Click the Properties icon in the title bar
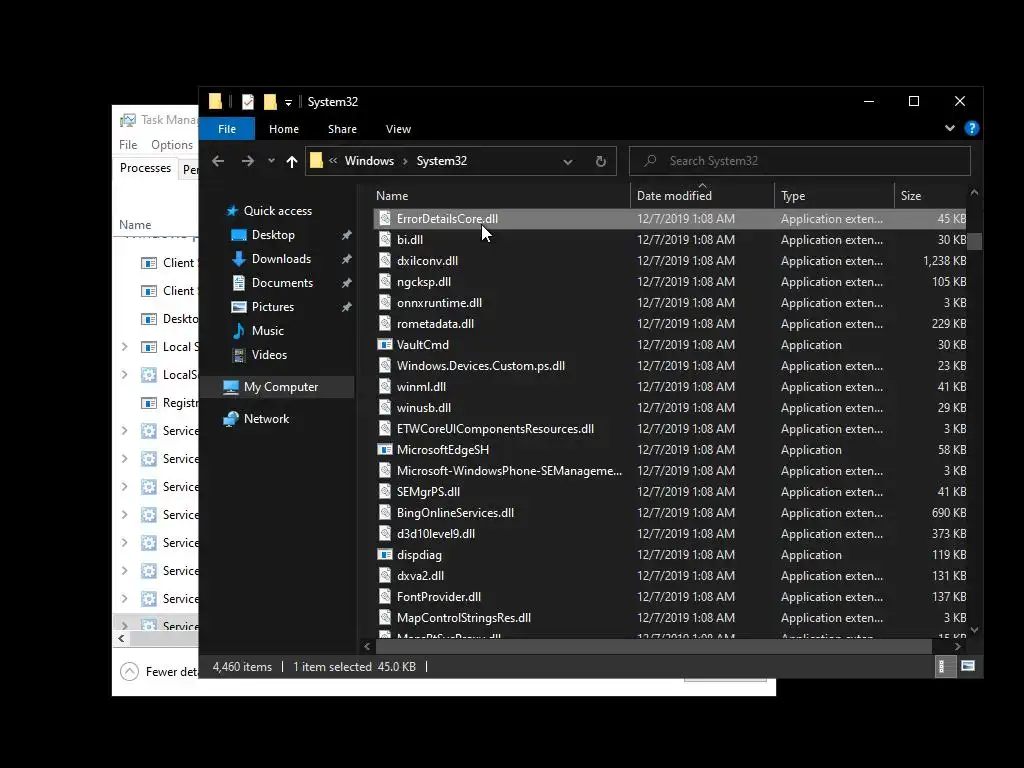The width and height of the screenshot is (1024, 768). tap(248, 102)
